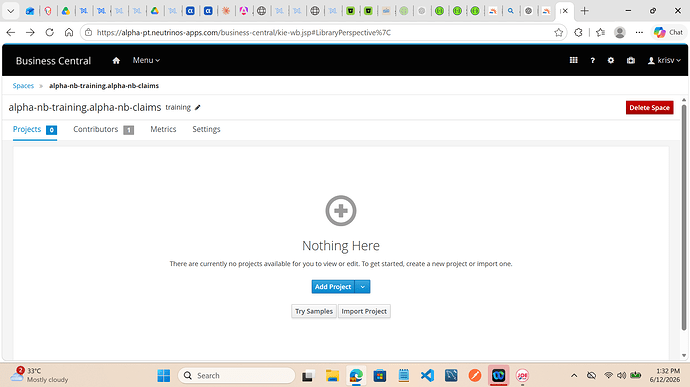Bookmark page with the star icon
Image resolution: width=690 pixels, height=387 pixels.
(558, 33)
